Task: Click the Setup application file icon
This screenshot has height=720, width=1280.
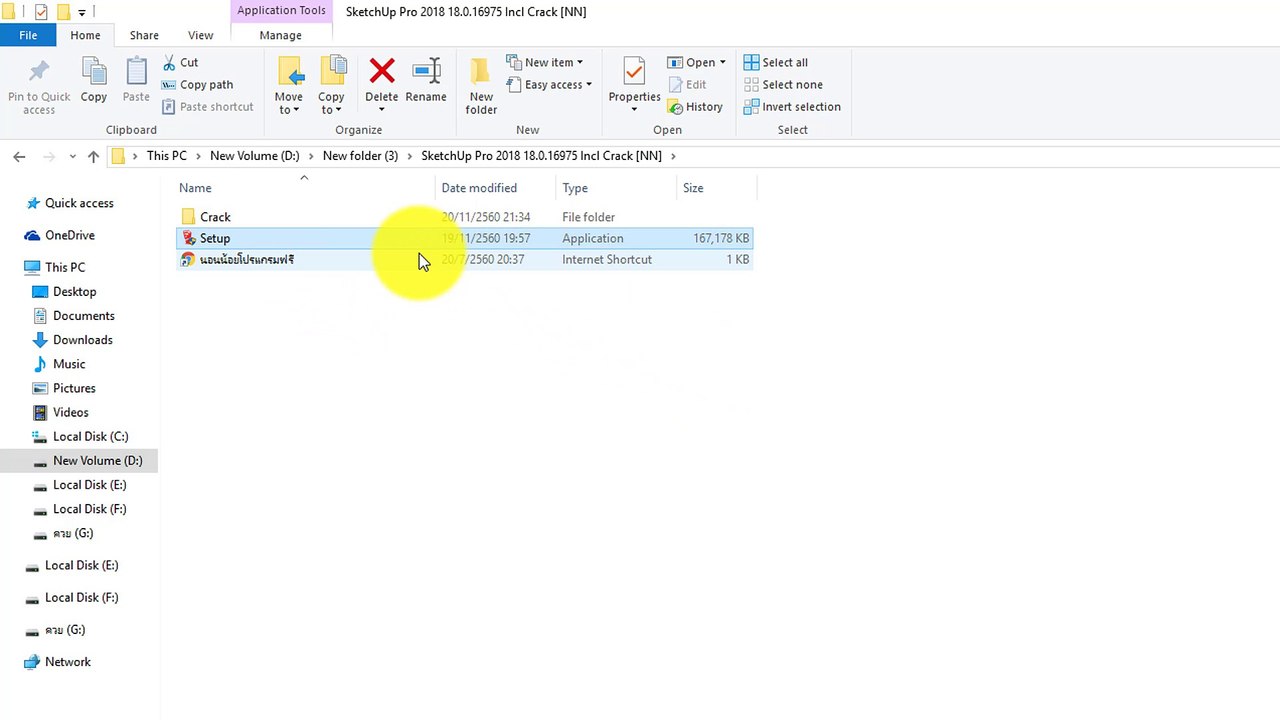Action: click(188, 238)
